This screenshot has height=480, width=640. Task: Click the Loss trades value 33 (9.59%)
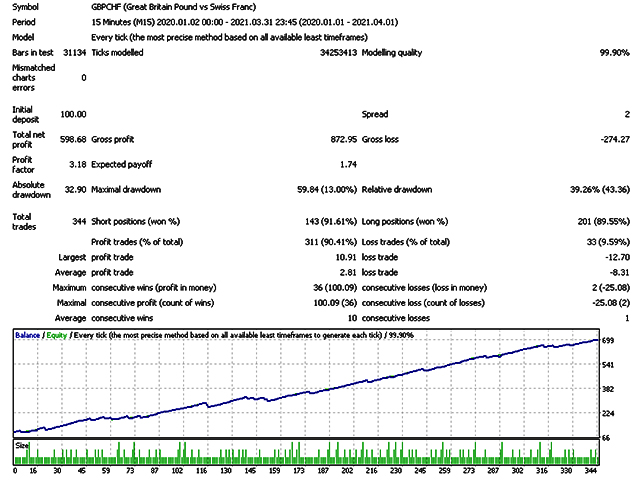point(608,242)
